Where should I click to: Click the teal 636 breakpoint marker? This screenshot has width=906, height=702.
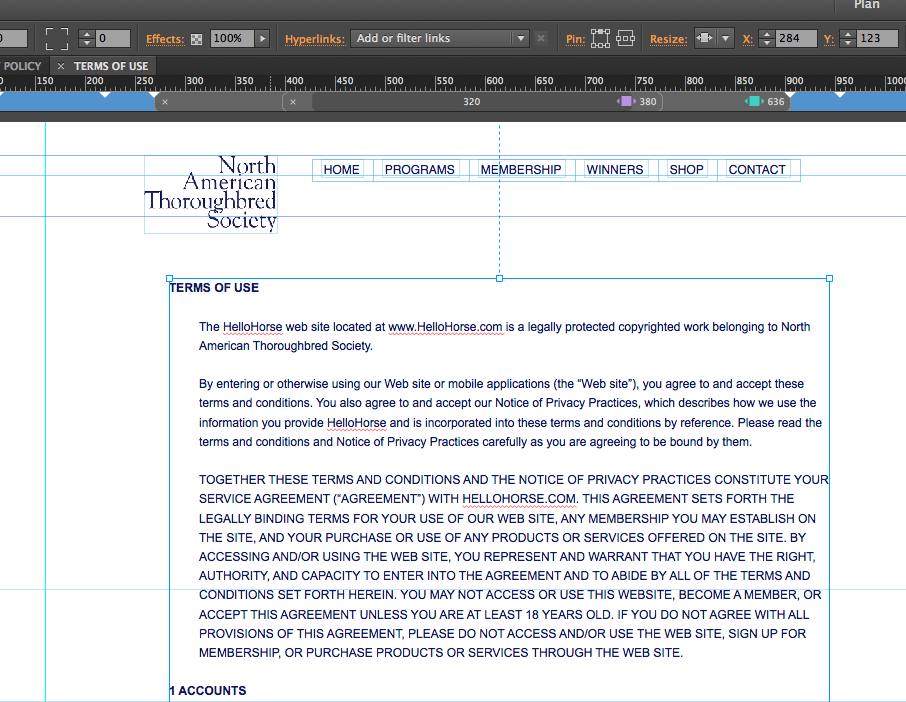[754, 102]
